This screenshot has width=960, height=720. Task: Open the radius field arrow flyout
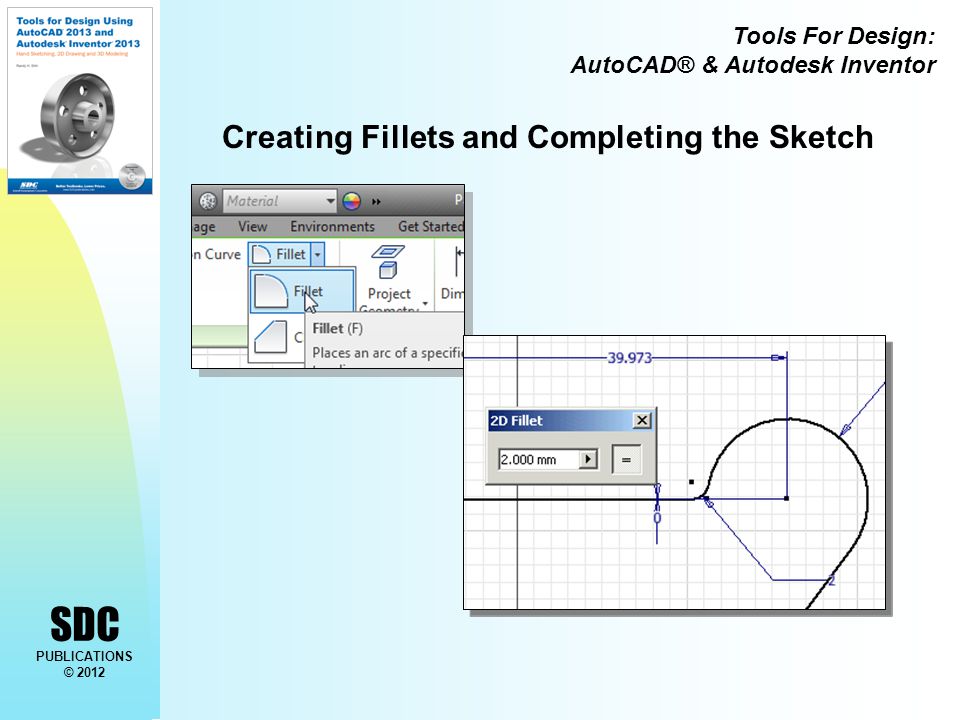[588, 459]
